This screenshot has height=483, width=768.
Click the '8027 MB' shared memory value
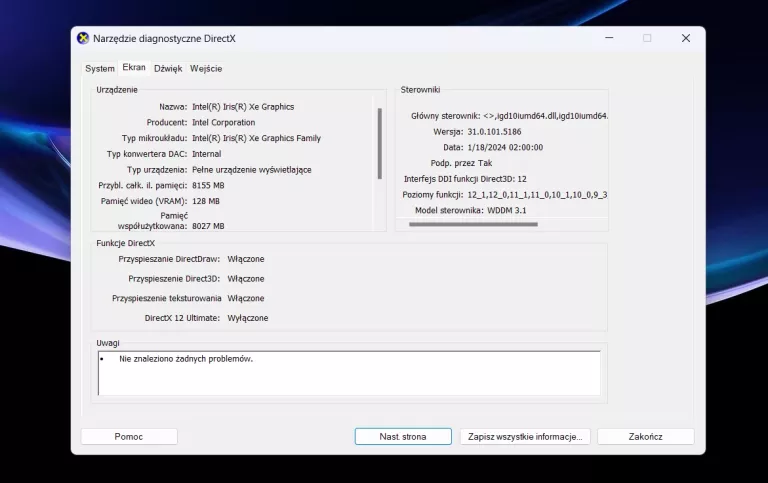(208, 226)
